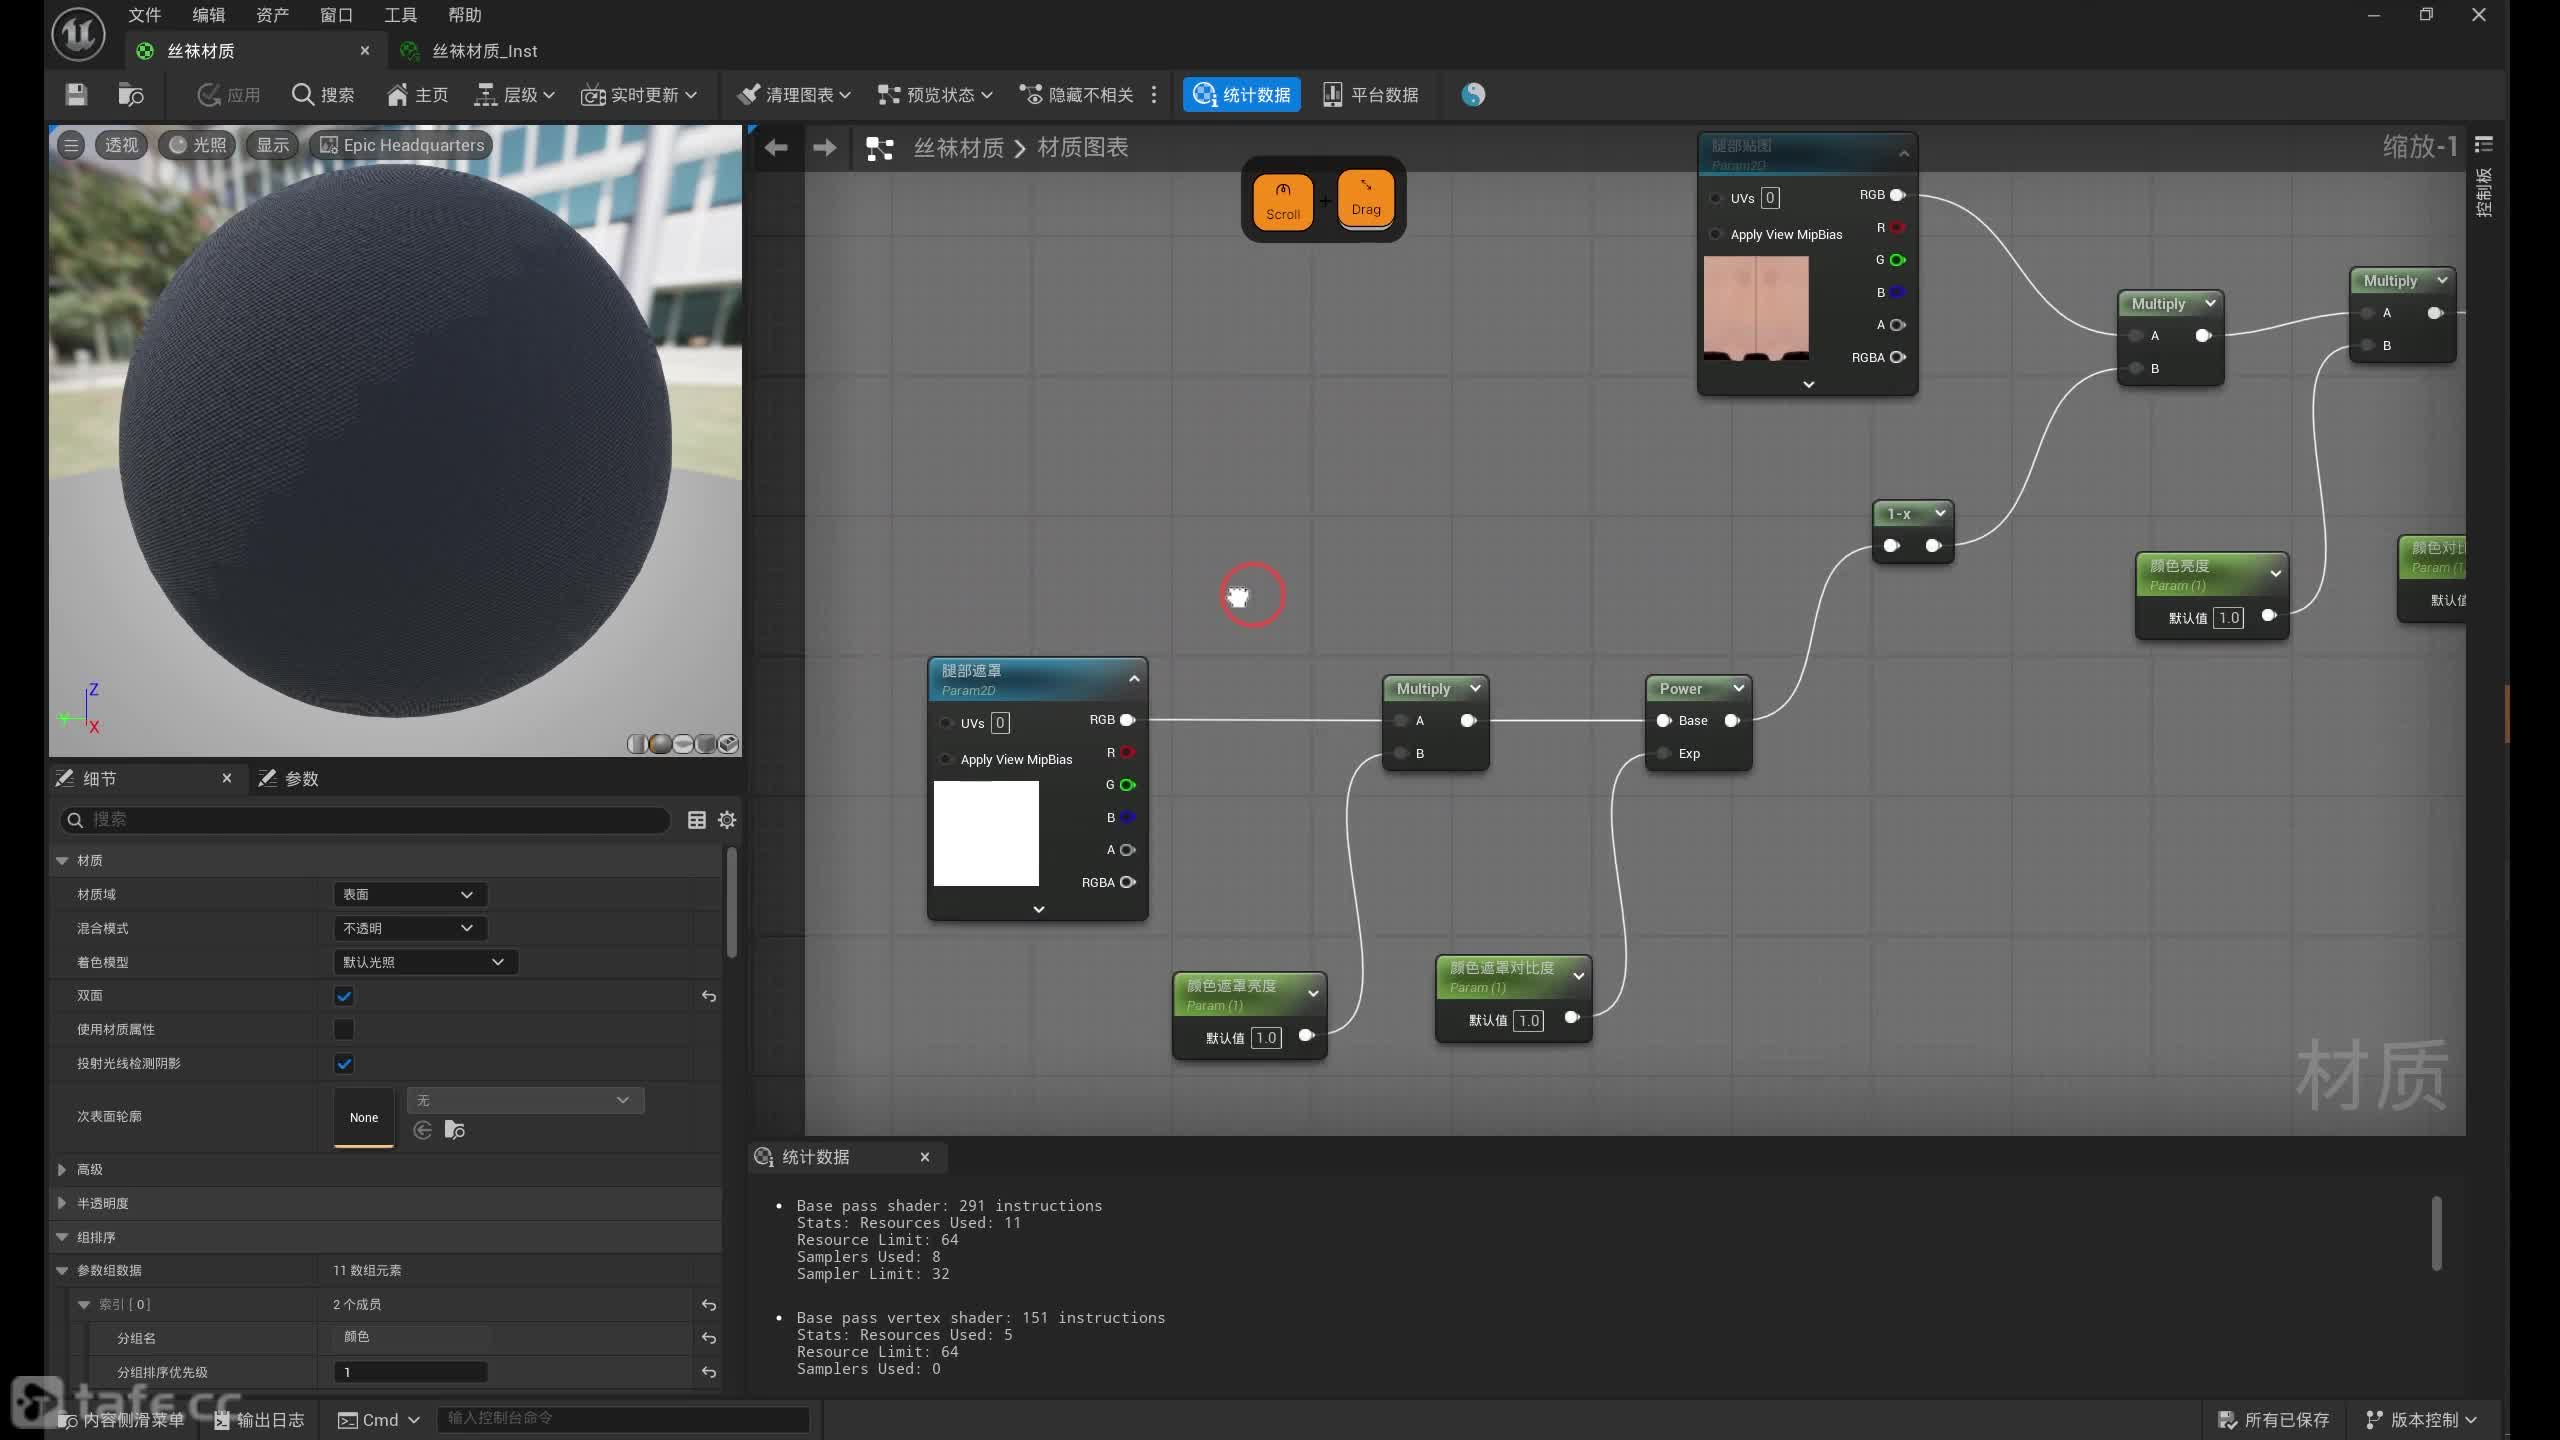
Task: Browse to 次表面轮廓 asset in content browser
Action: (455, 1130)
